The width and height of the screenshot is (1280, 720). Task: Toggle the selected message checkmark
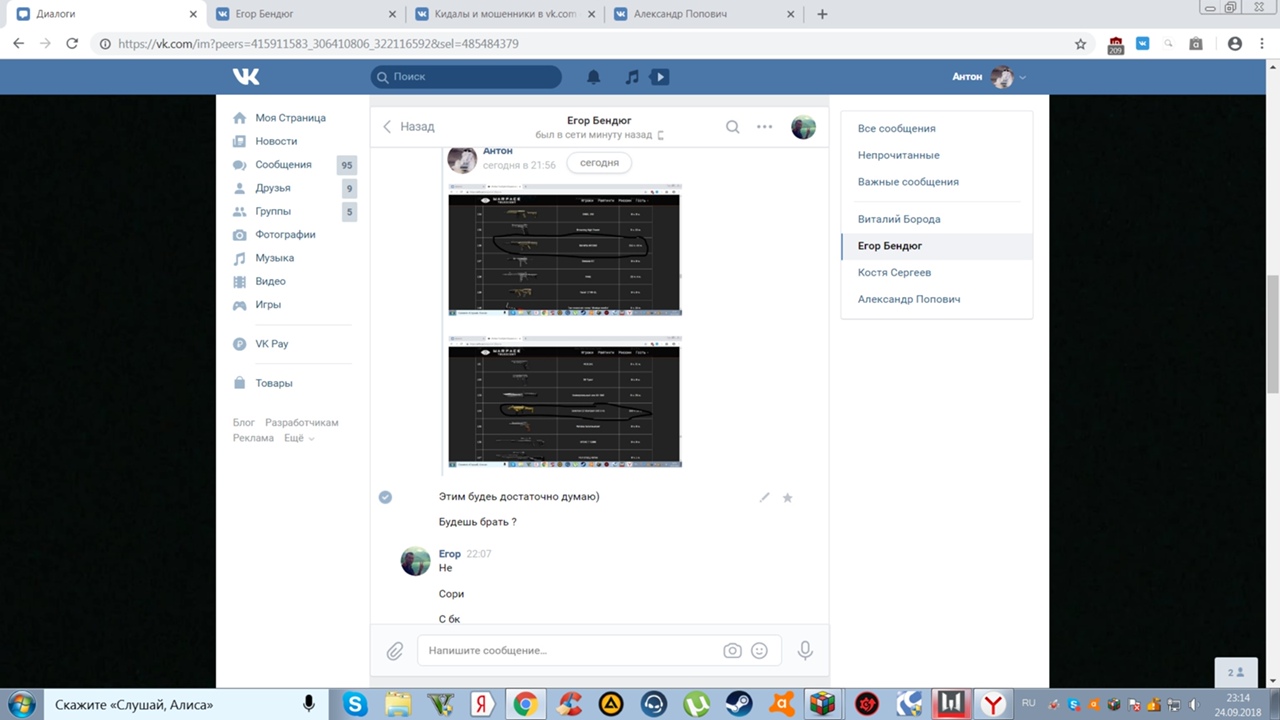click(385, 497)
